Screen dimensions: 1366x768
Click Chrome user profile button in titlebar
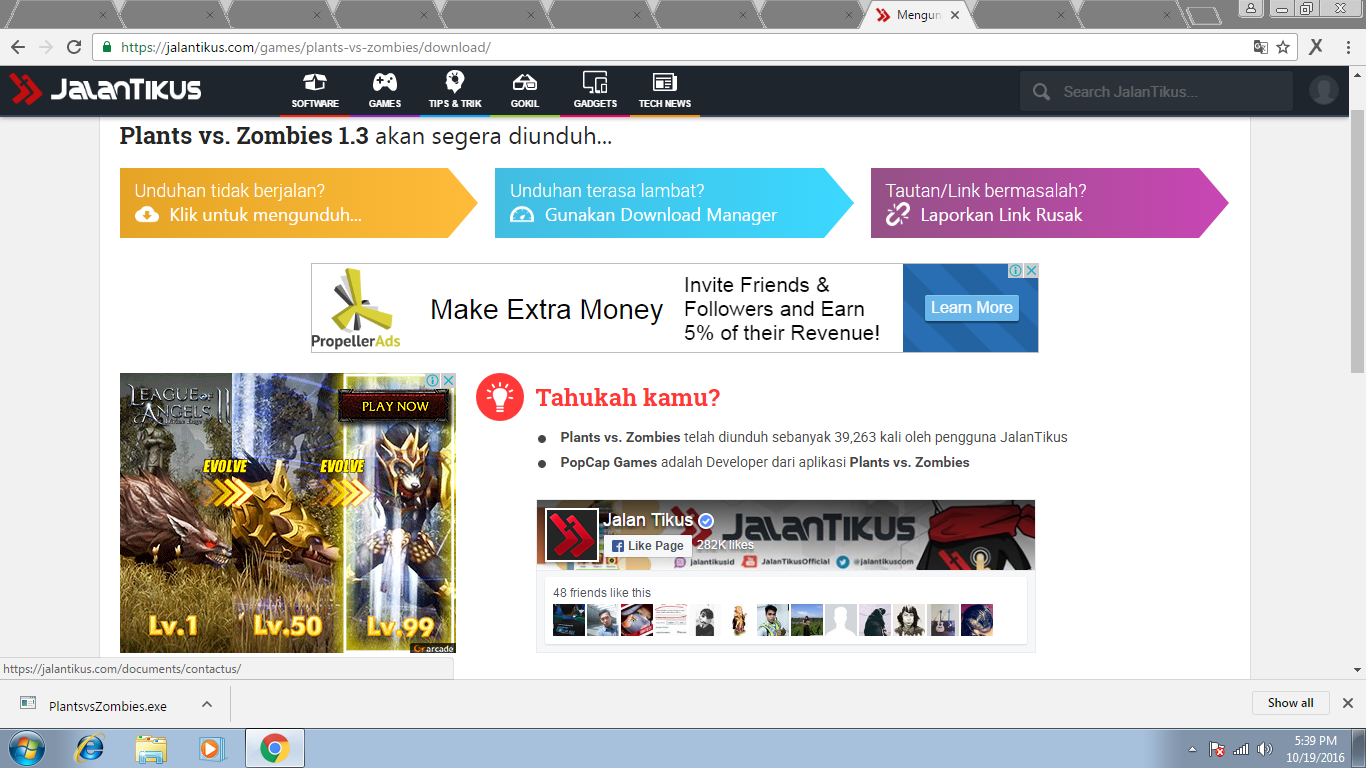[x=1251, y=8]
